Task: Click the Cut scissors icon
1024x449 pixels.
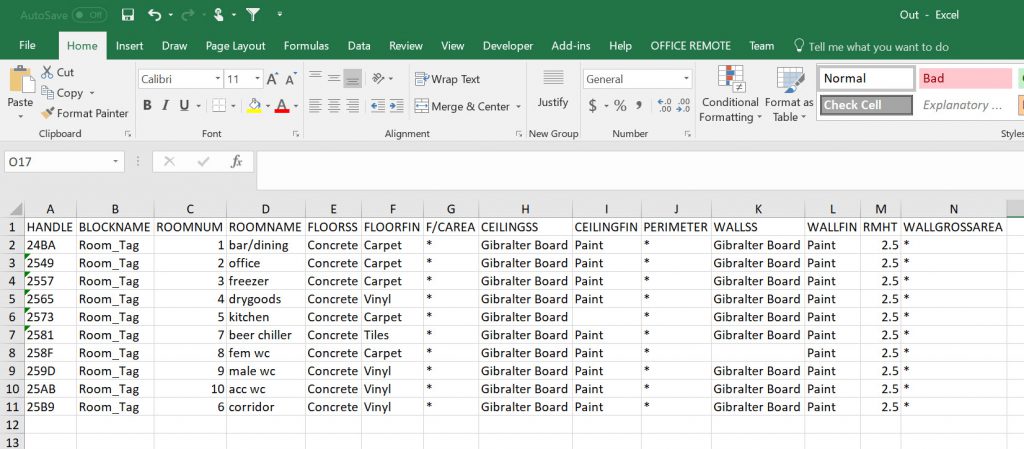Action: pyautogui.click(x=48, y=72)
